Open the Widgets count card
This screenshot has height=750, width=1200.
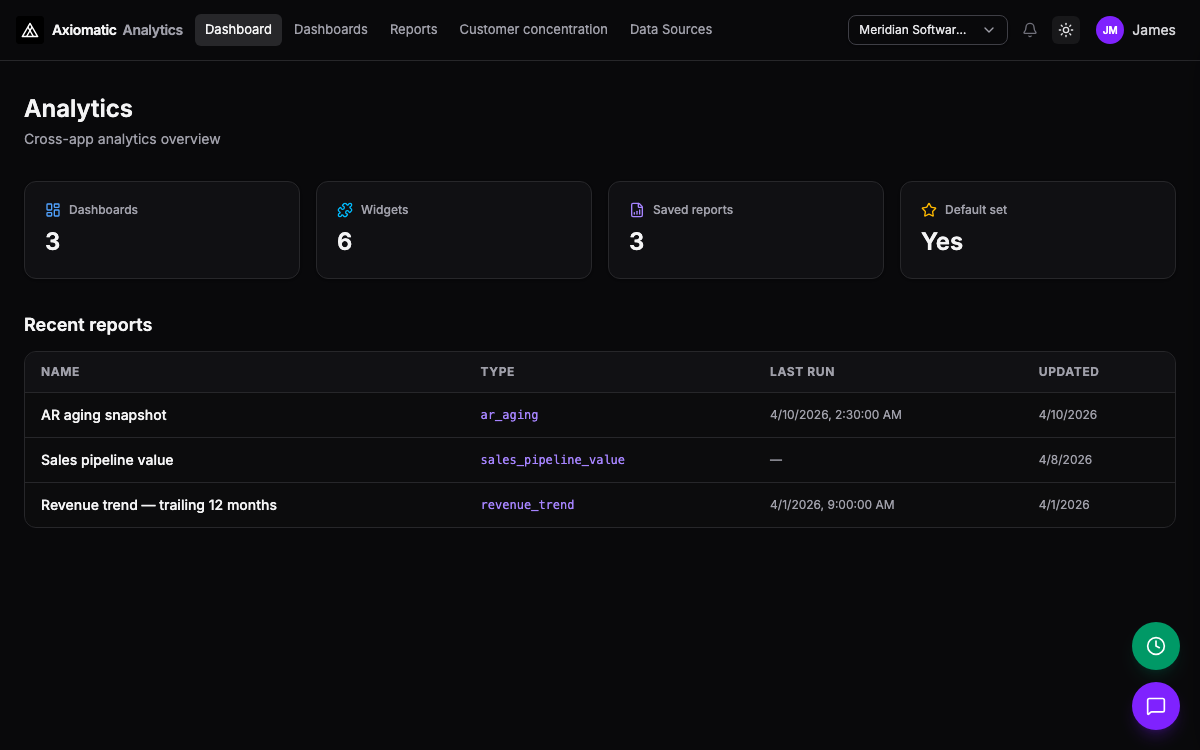(454, 230)
